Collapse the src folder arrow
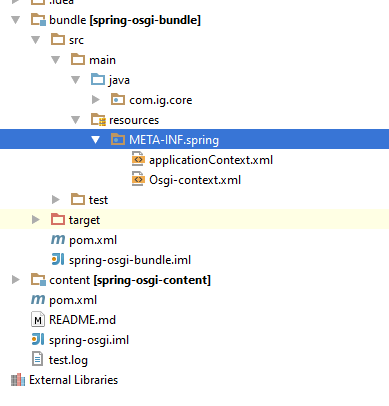 click(x=36, y=40)
